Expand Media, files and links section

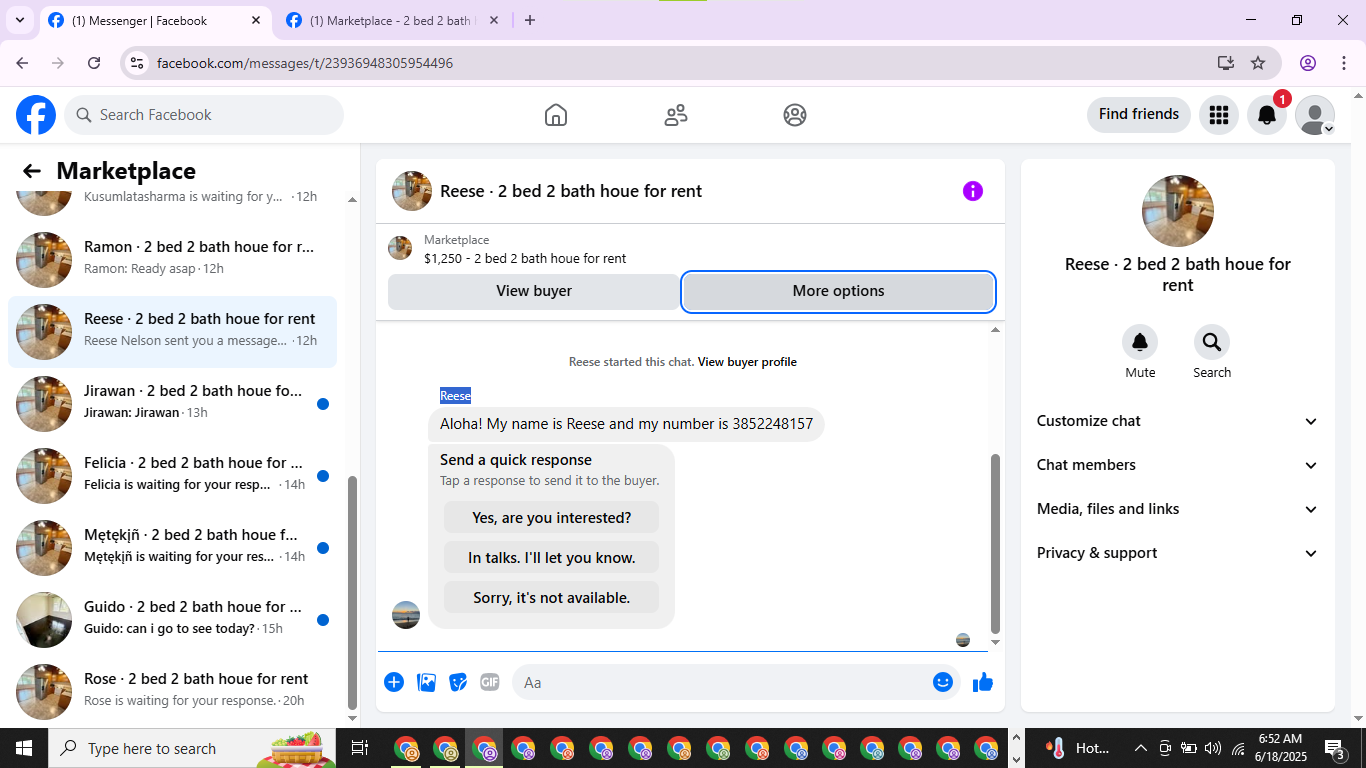pos(1178,509)
